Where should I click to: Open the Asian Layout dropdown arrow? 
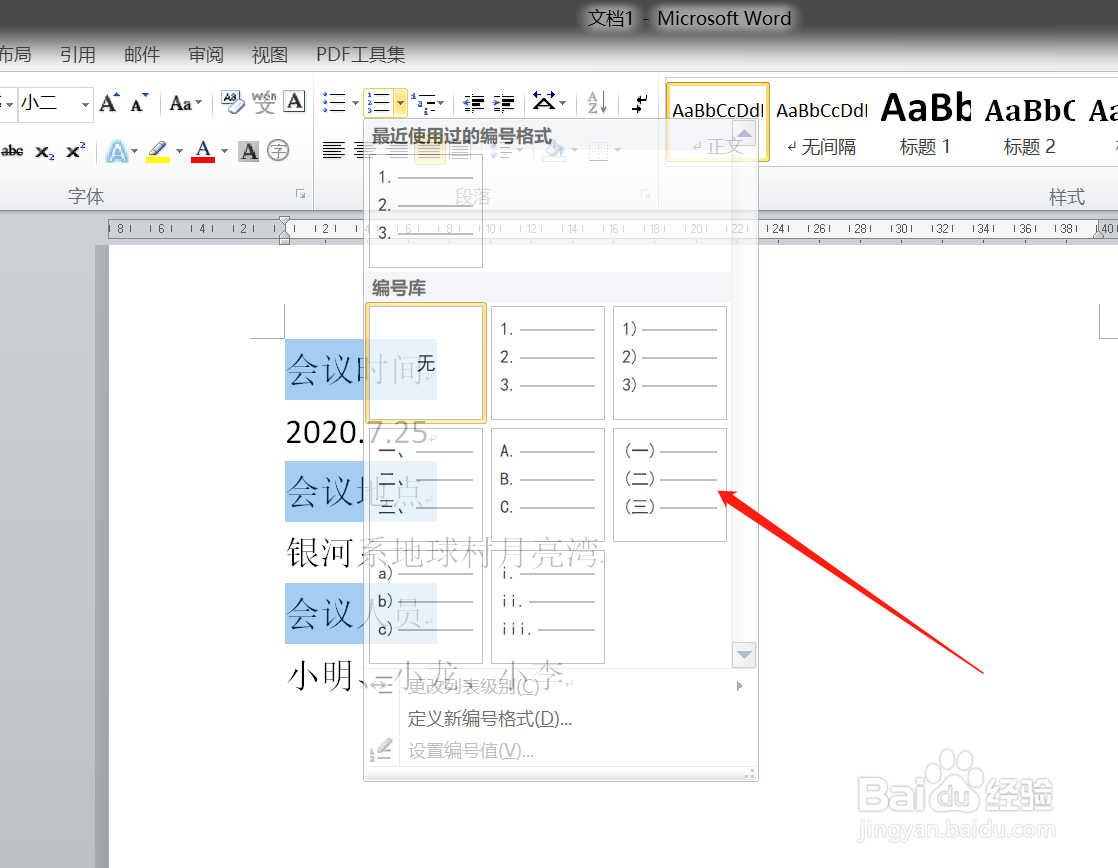pyautogui.click(x=563, y=103)
